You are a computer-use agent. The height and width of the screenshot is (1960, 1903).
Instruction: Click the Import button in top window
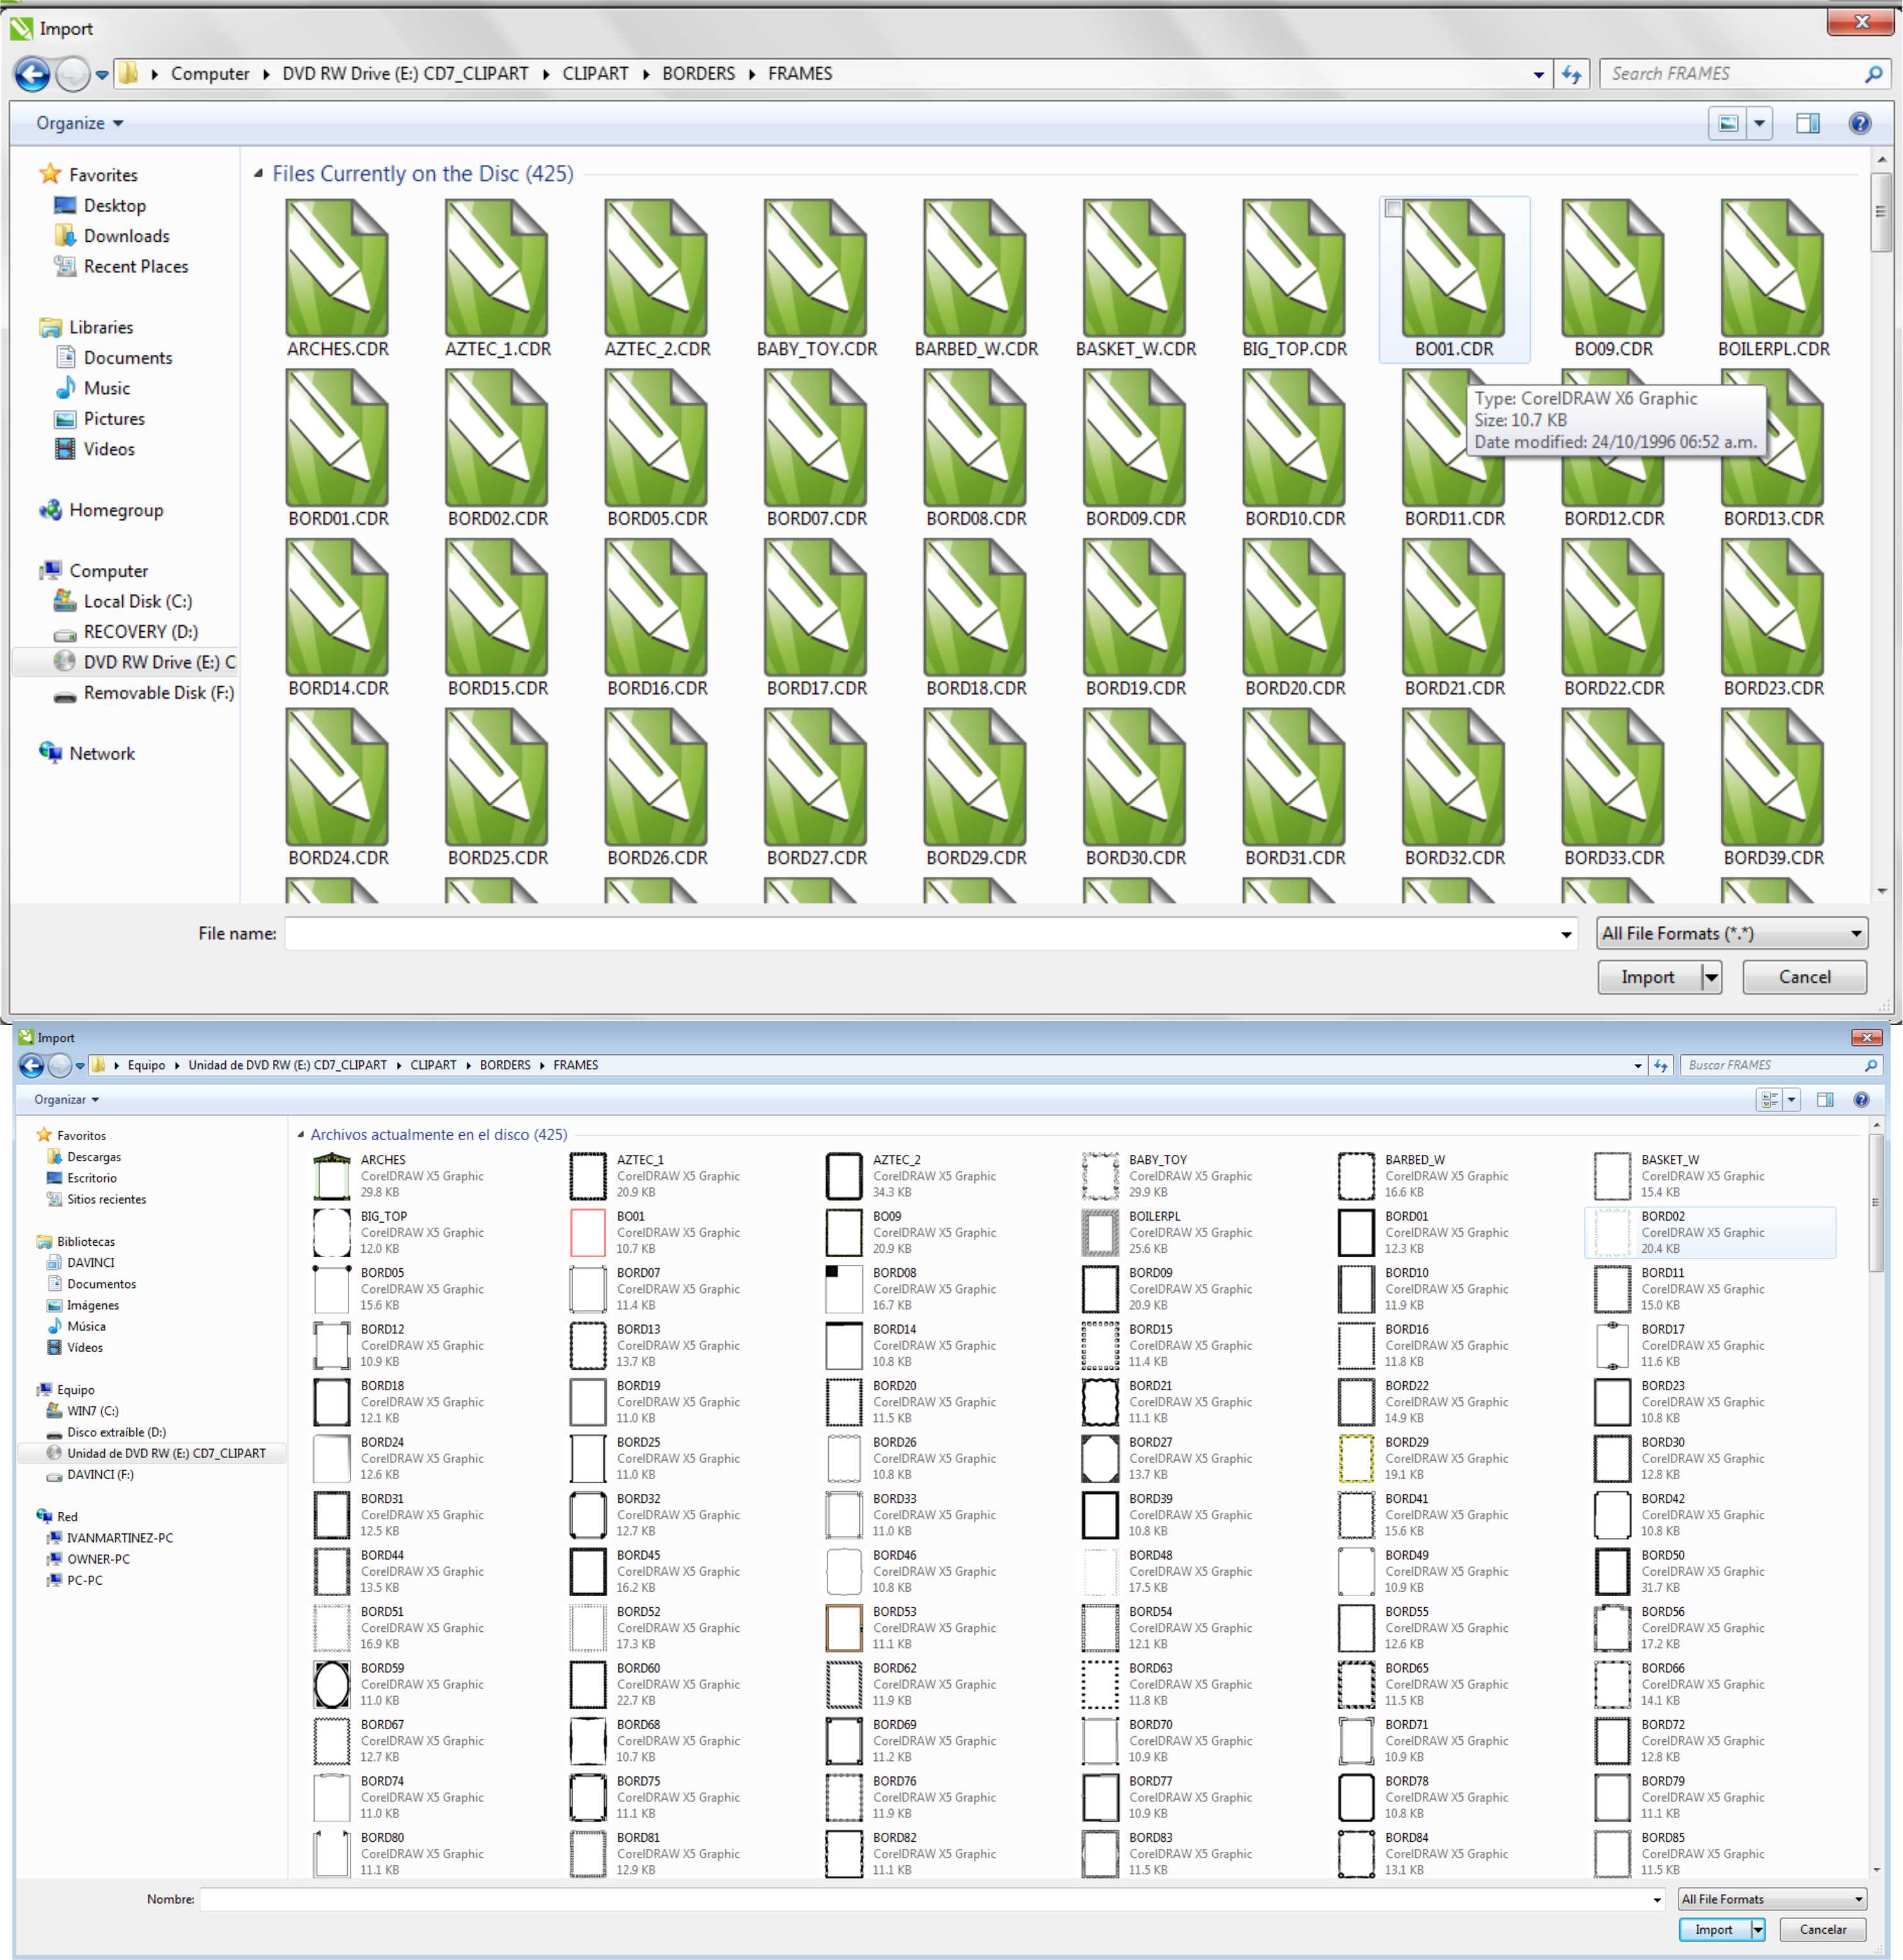[x=1648, y=977]
